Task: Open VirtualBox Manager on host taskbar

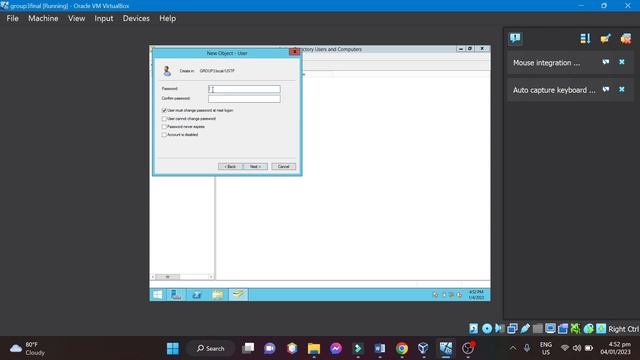Action: click(x=423, y=348)
